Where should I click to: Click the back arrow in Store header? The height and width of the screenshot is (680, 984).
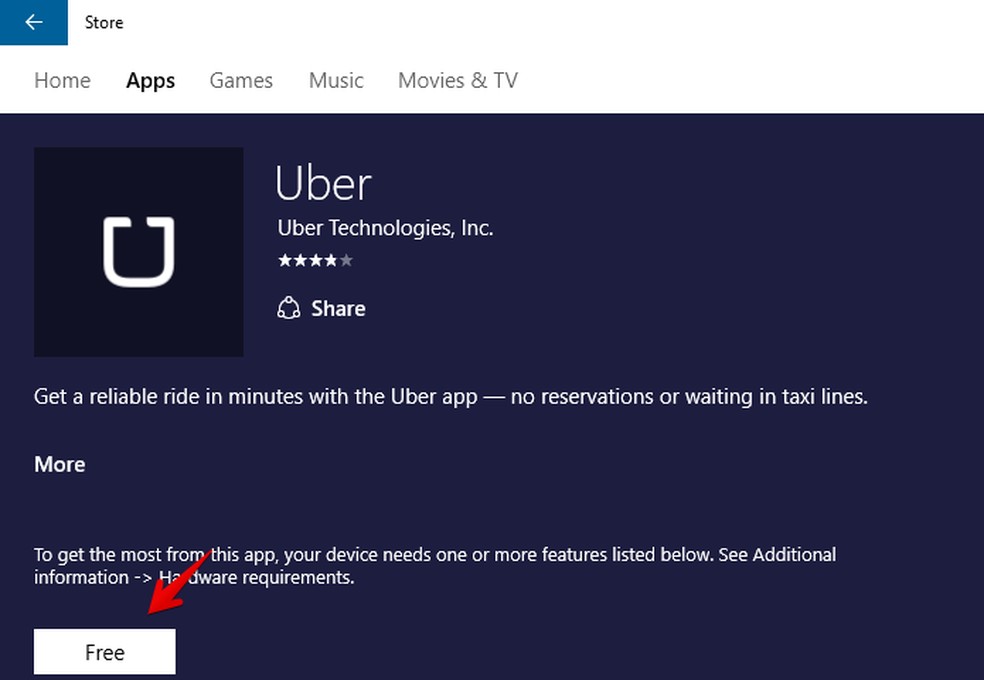pos(33,22)
